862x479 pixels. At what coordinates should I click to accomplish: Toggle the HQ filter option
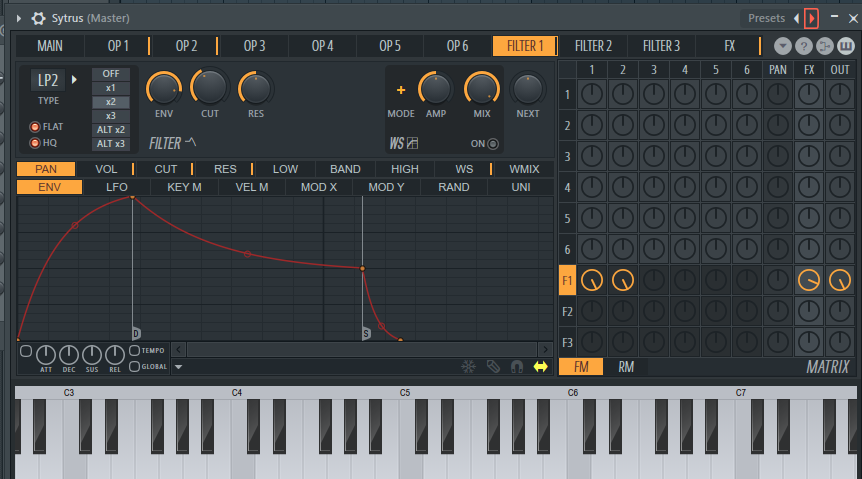tap(35, 143)
